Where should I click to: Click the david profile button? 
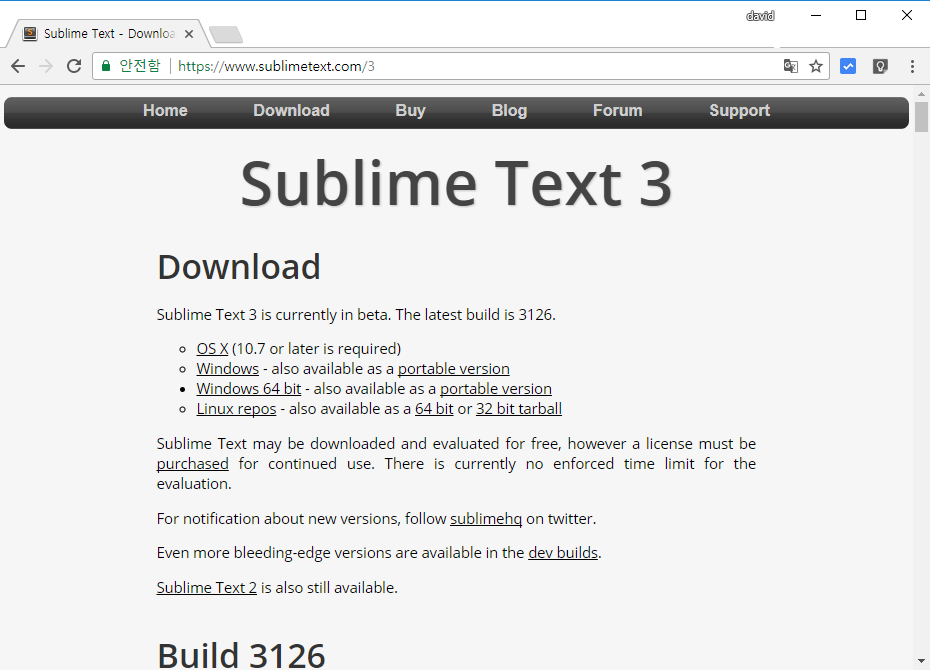pyautogui.click(x=760, y=16)
